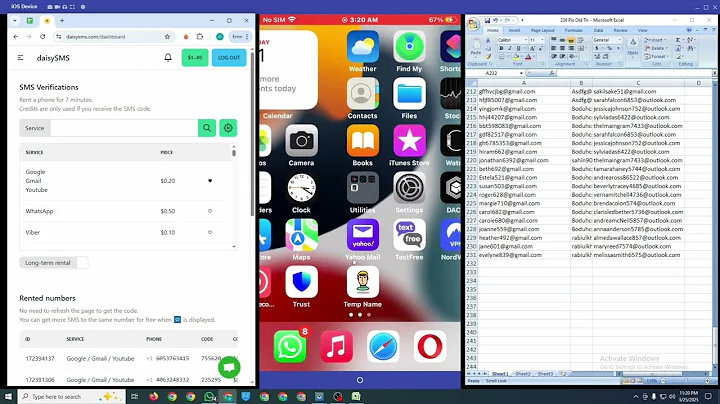Select the Google Gmail Youtube service radio
This screenshot has width=720, height=404.
click(210, 181)
